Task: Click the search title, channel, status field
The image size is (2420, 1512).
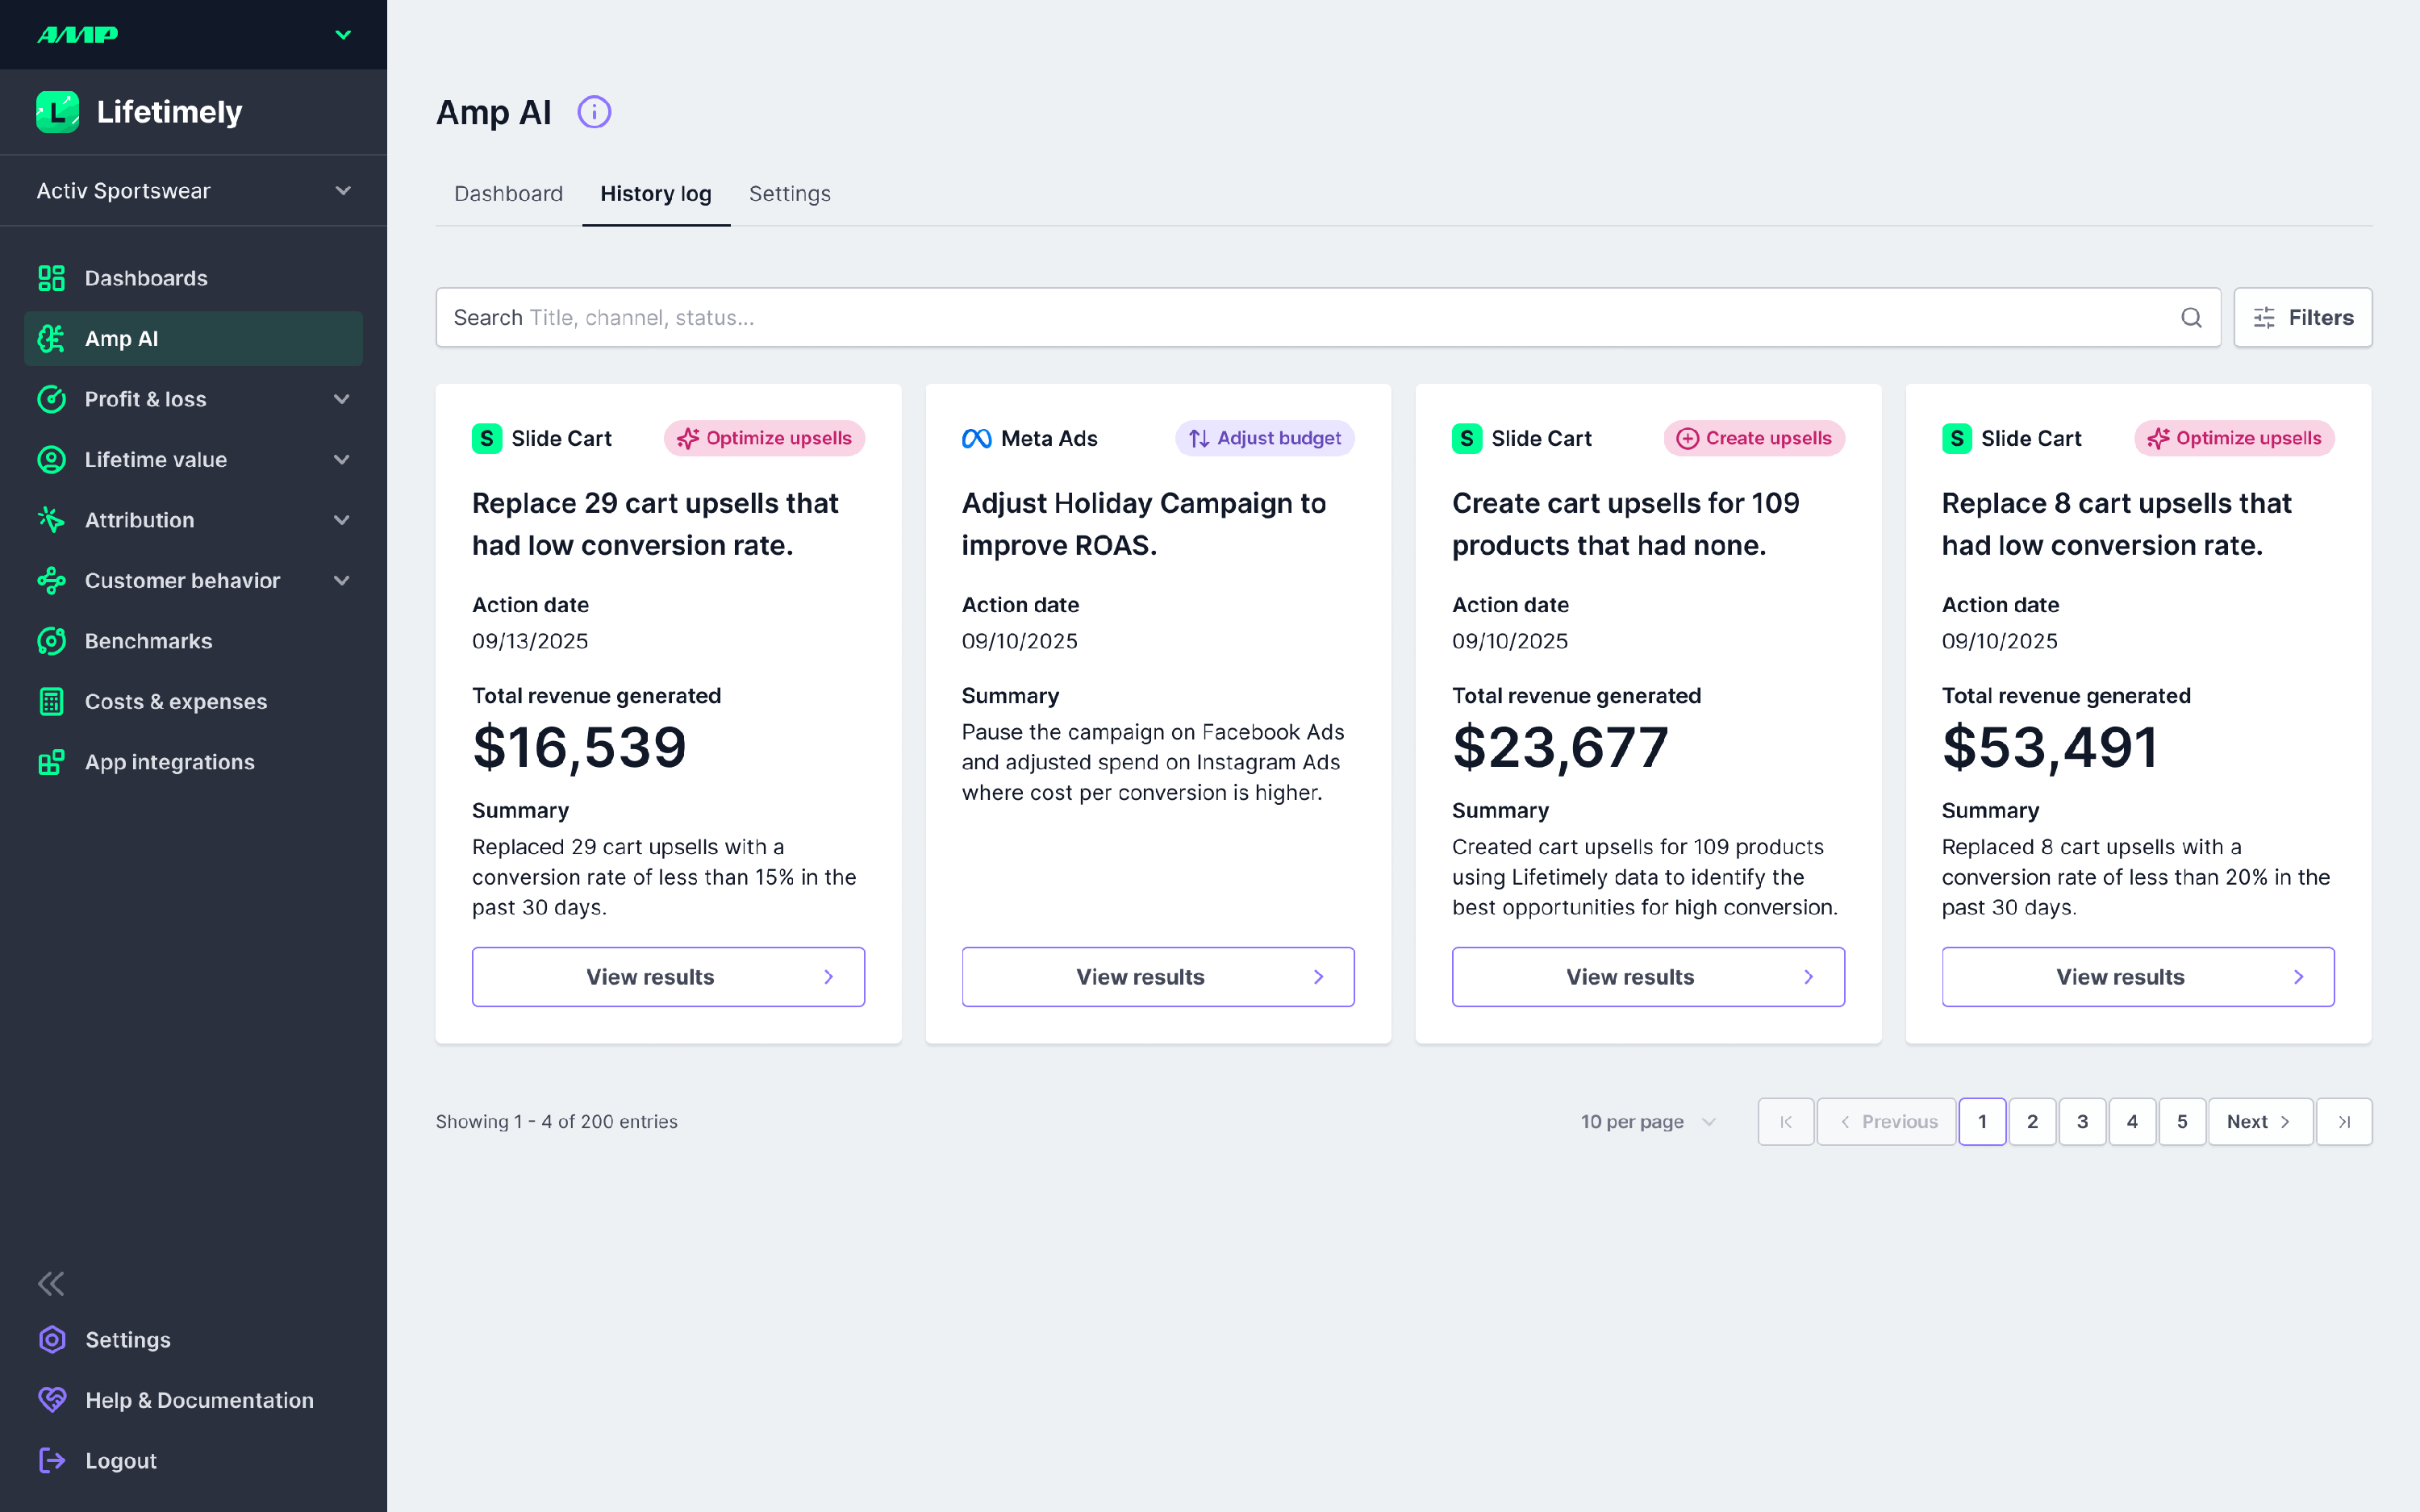Action: click(x=1300, y=318)
